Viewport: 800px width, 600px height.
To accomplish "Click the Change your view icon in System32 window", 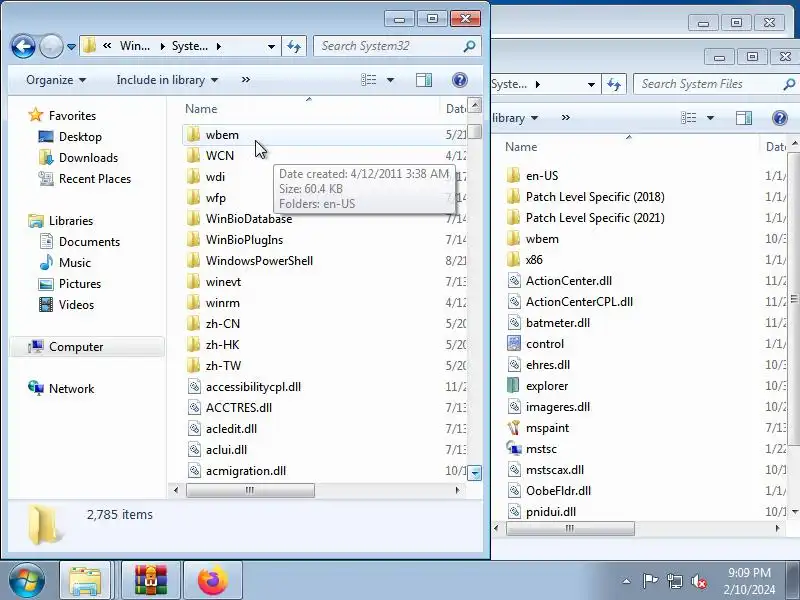I will [x=368, y=80].
